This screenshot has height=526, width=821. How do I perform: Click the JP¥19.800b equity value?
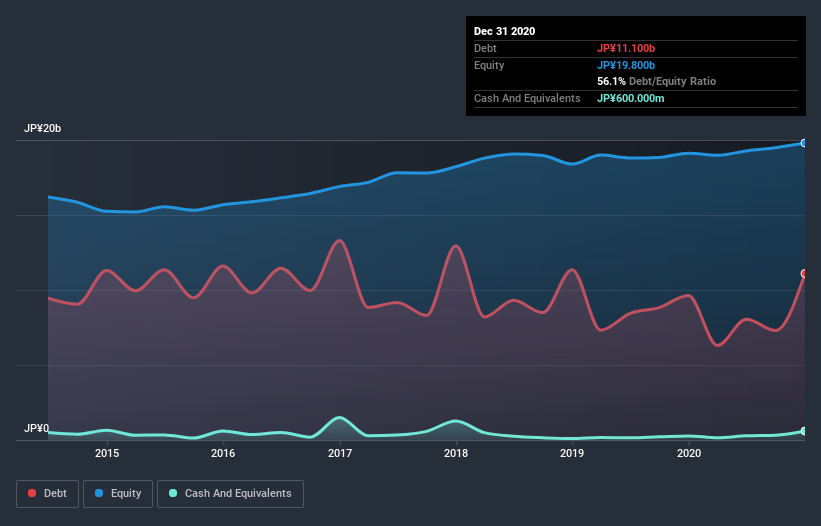(x=626, y=65)
